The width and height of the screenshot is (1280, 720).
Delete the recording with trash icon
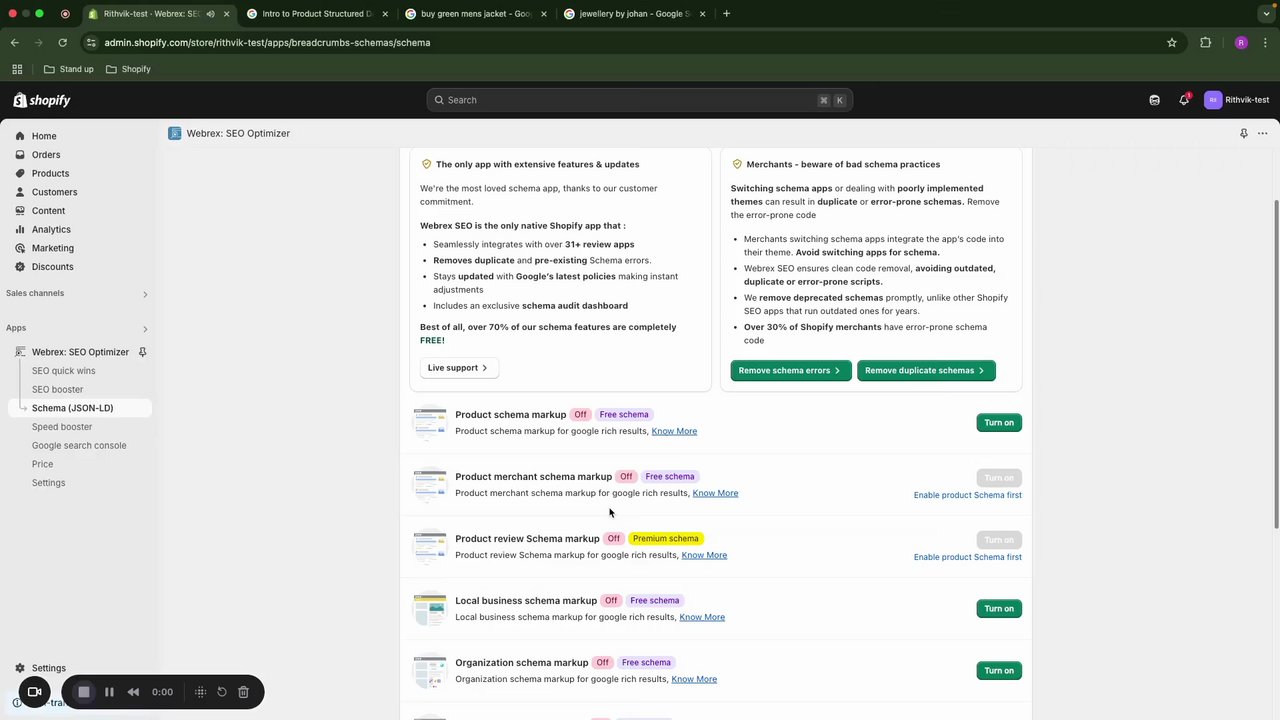[x=243, y=692]
